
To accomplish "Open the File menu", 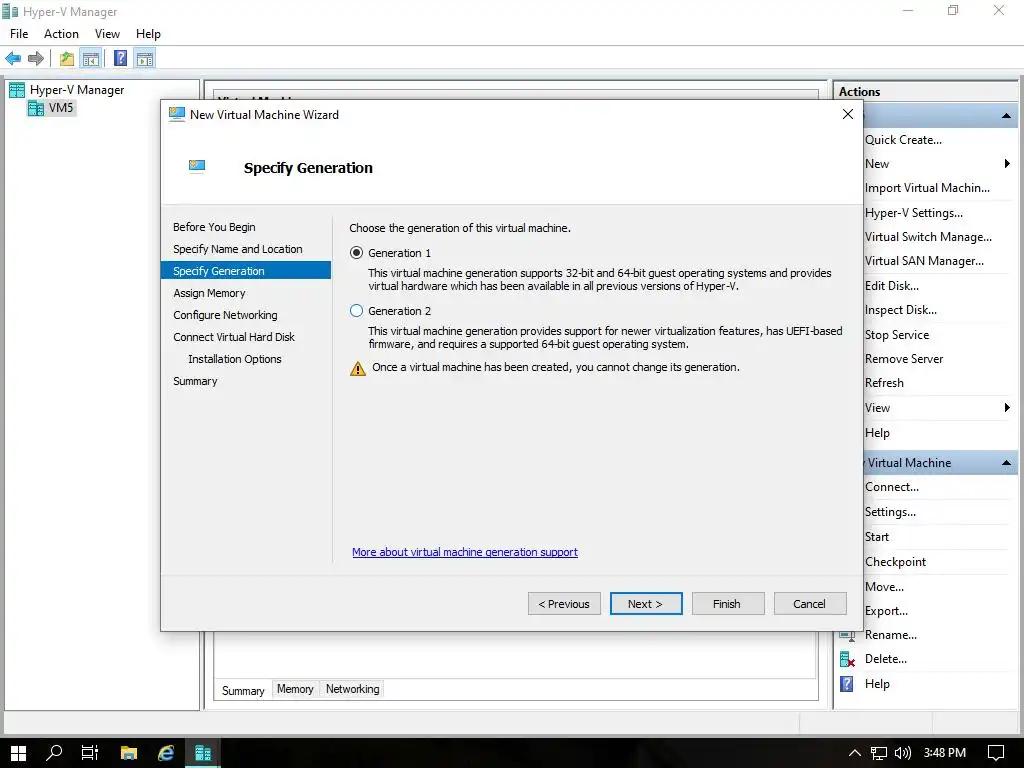I will (x=19, y=34).
